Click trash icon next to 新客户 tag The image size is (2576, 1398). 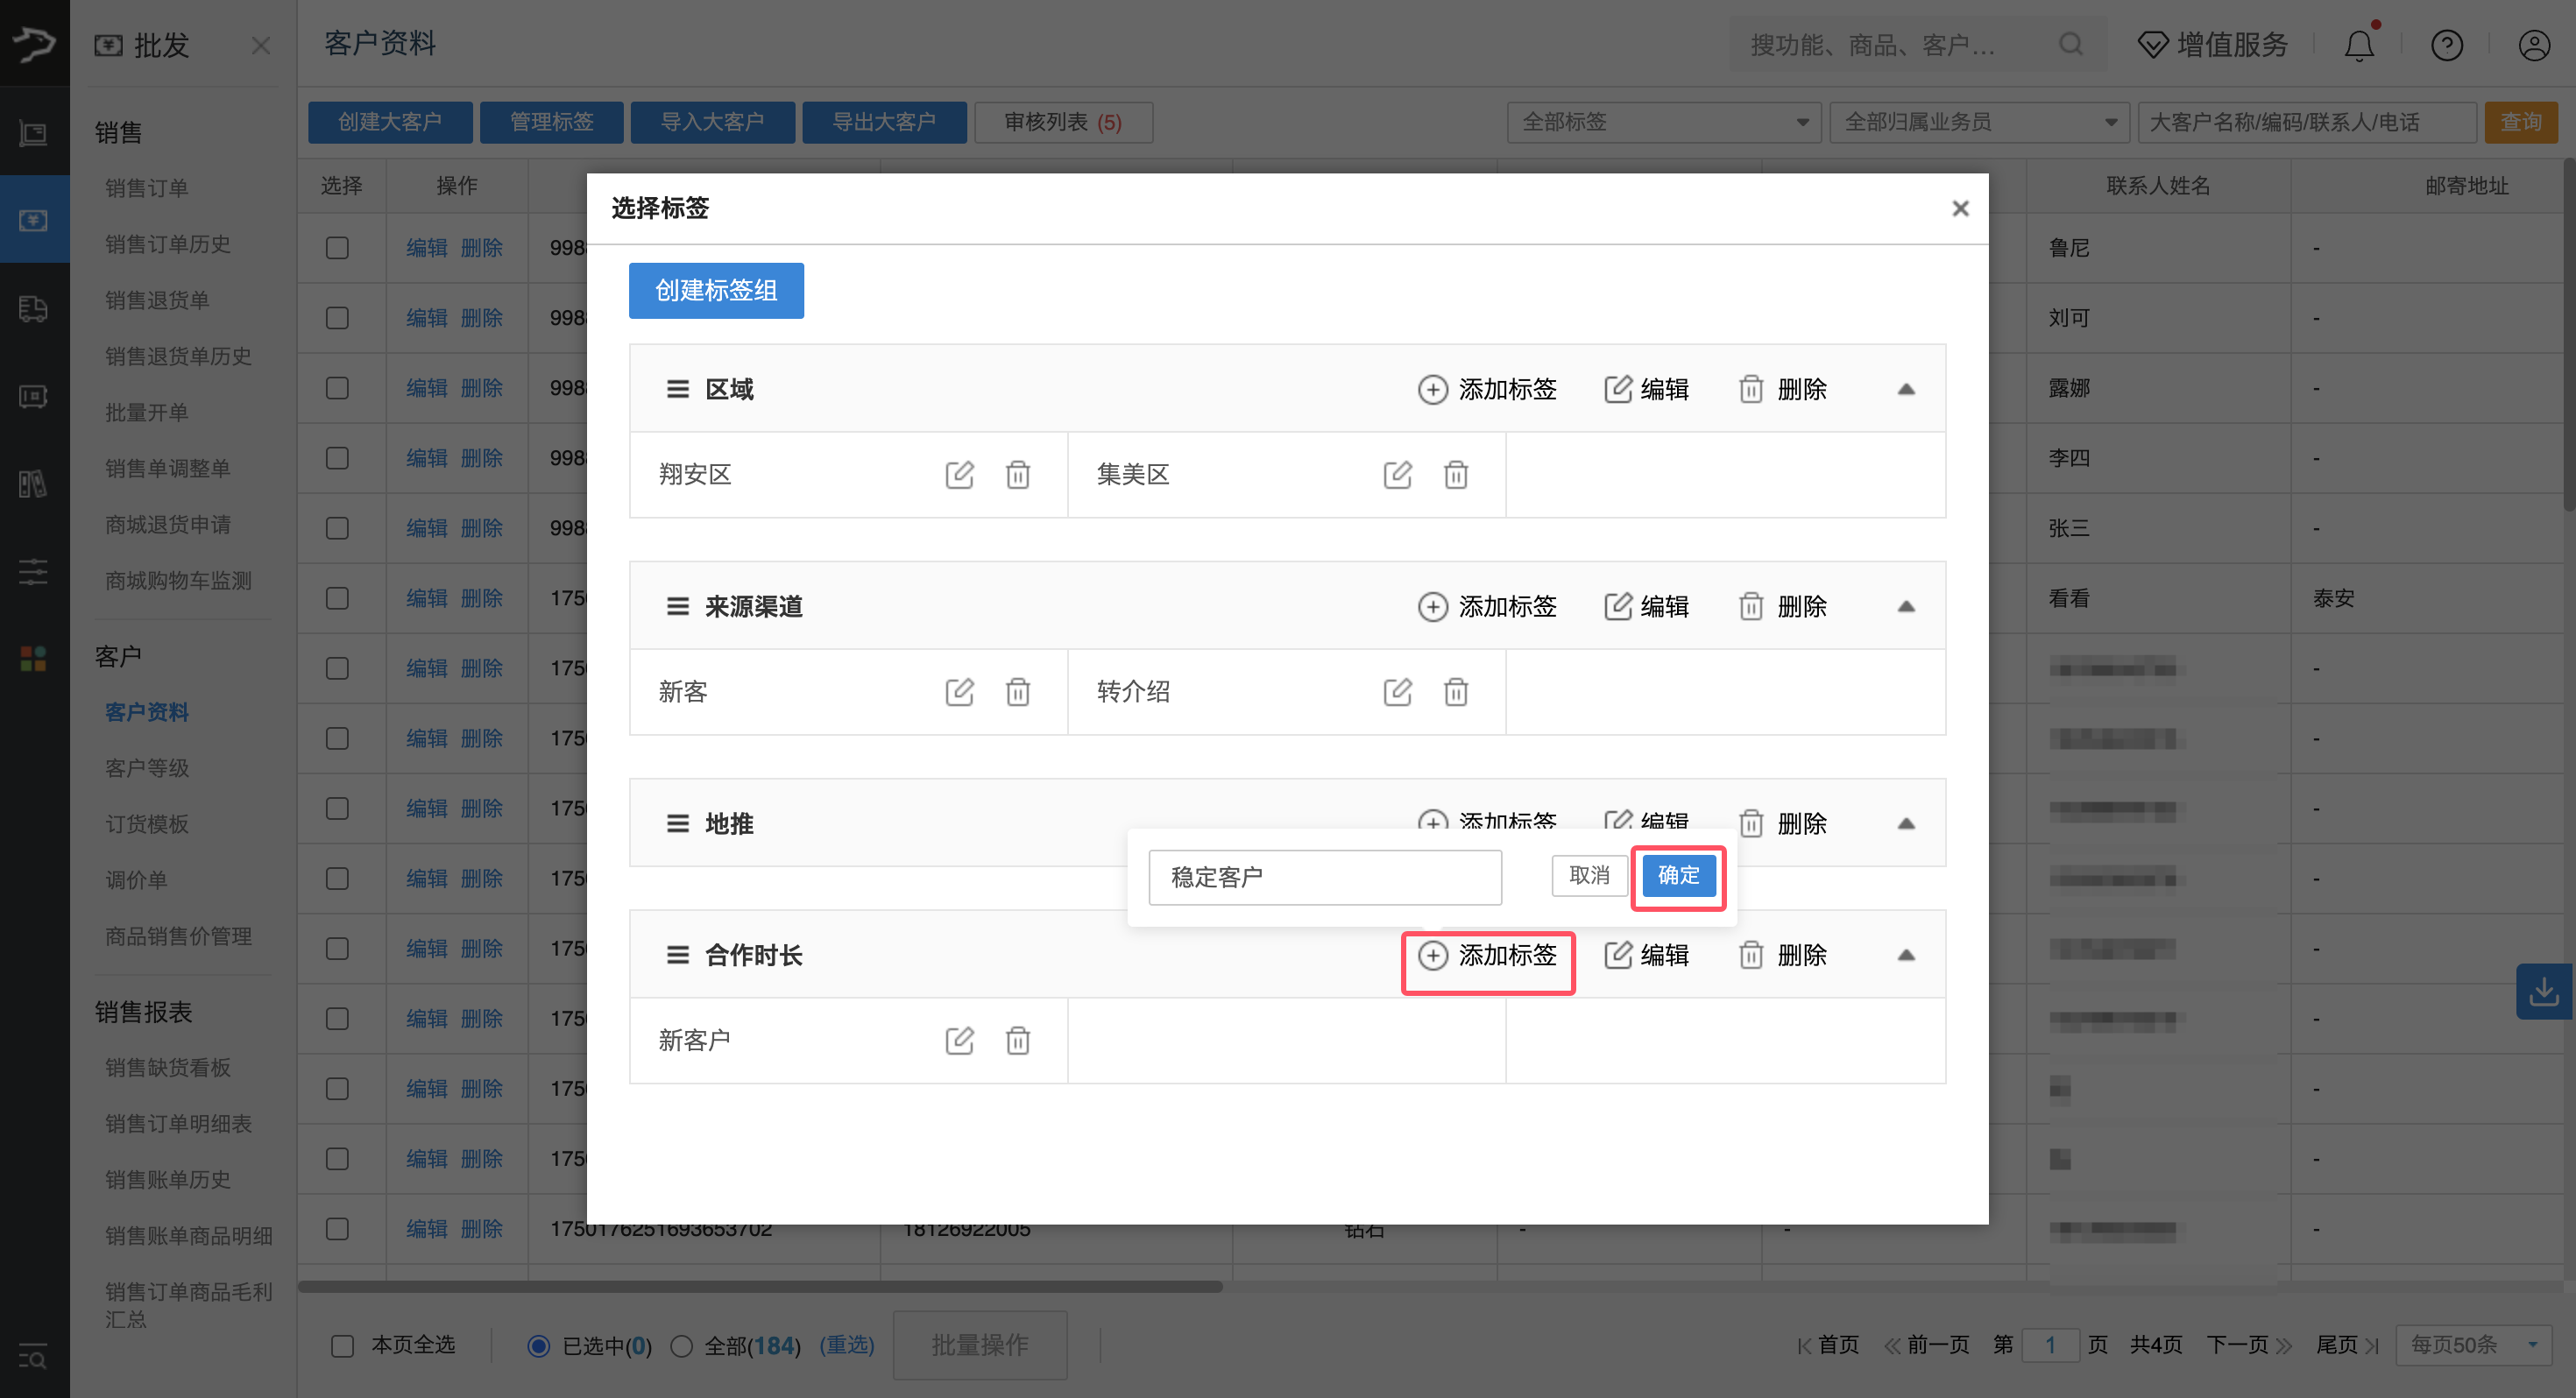[x=1018, y=1041]
